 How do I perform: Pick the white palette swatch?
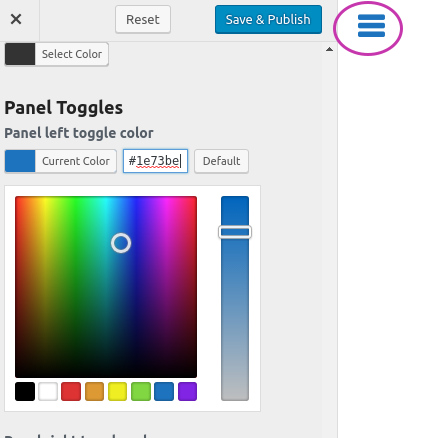48,391
